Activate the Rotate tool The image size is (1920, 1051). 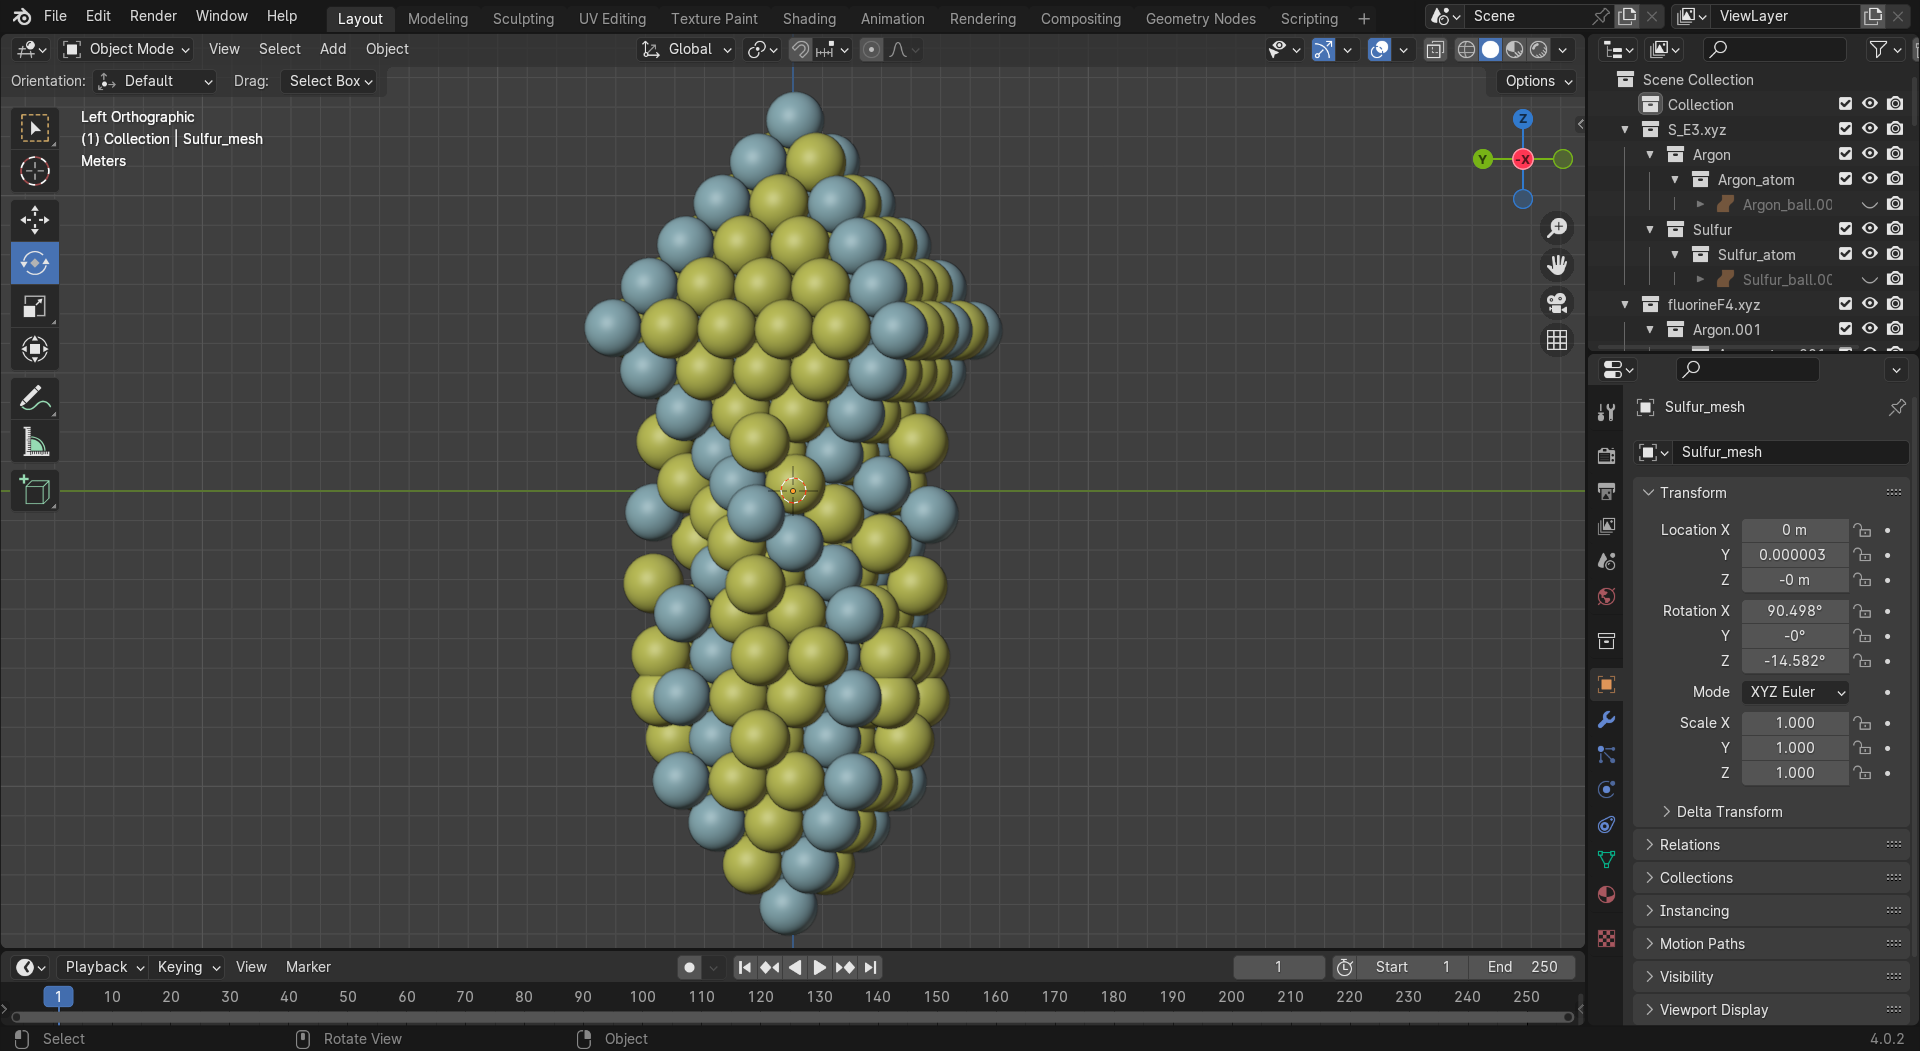coord(35,263)
